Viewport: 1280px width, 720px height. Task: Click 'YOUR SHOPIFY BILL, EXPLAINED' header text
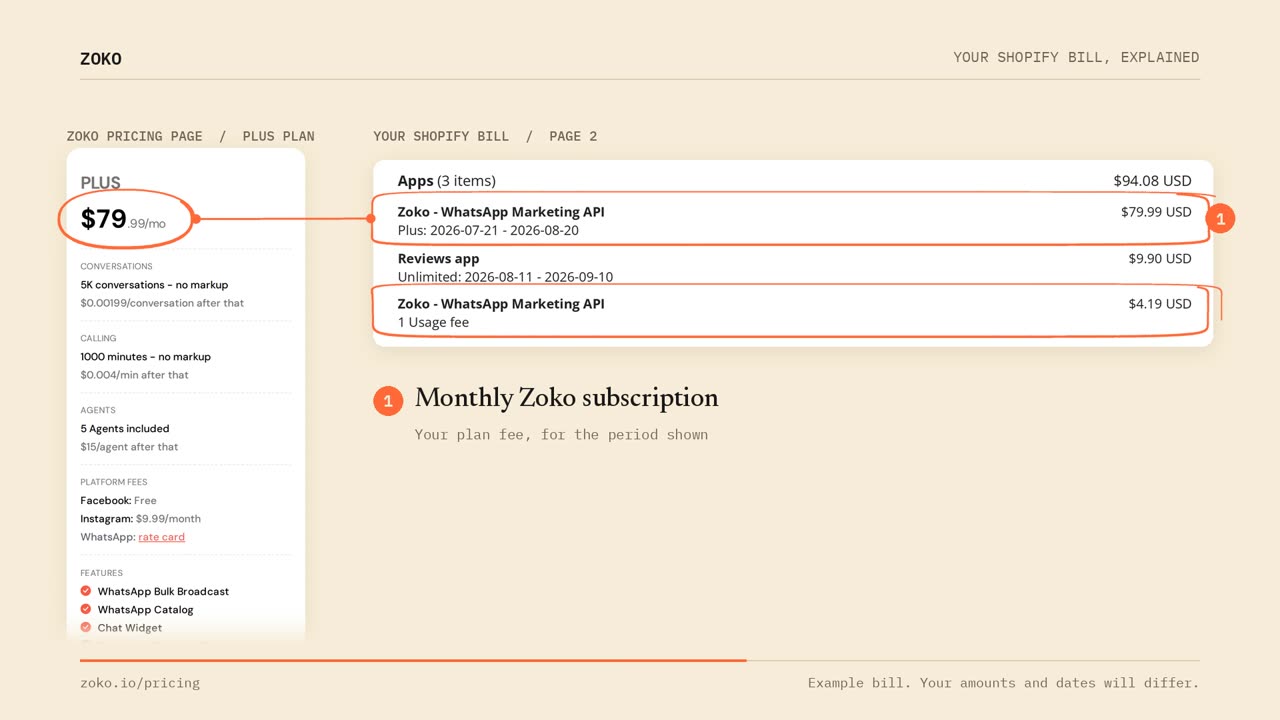point(1076,57)
